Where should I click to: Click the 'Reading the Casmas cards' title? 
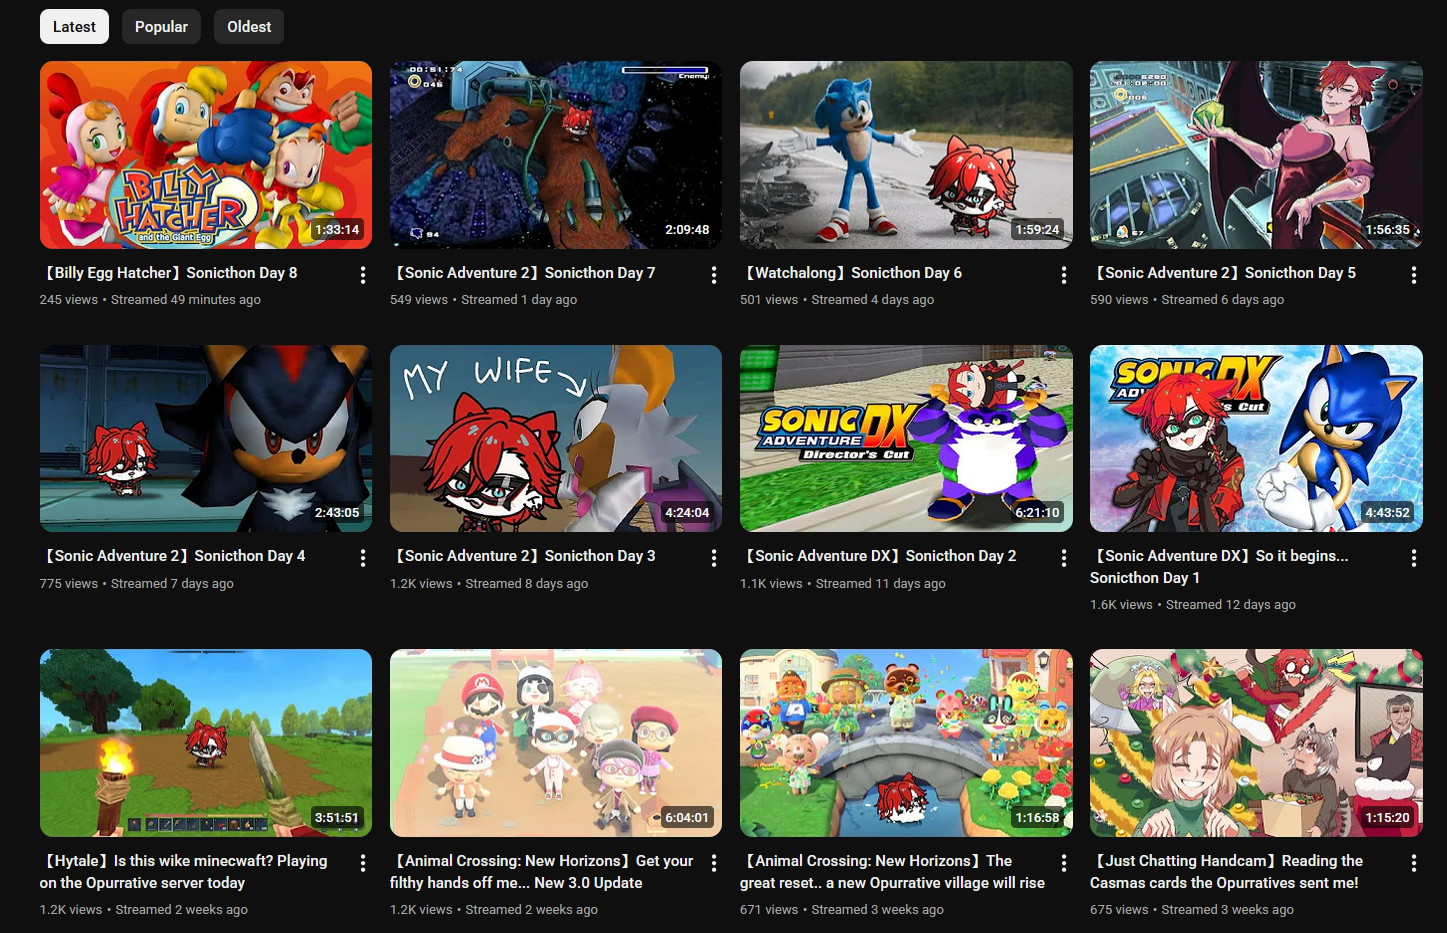point(1226,872)
